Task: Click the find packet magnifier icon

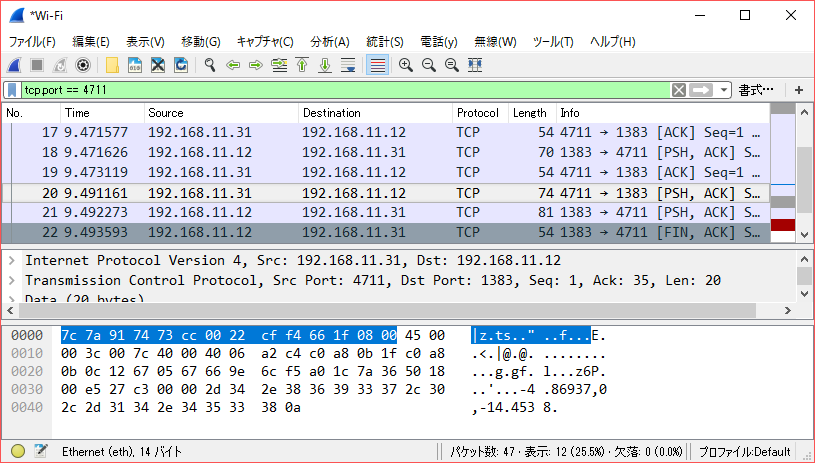Action: click(x=210, y=65)
